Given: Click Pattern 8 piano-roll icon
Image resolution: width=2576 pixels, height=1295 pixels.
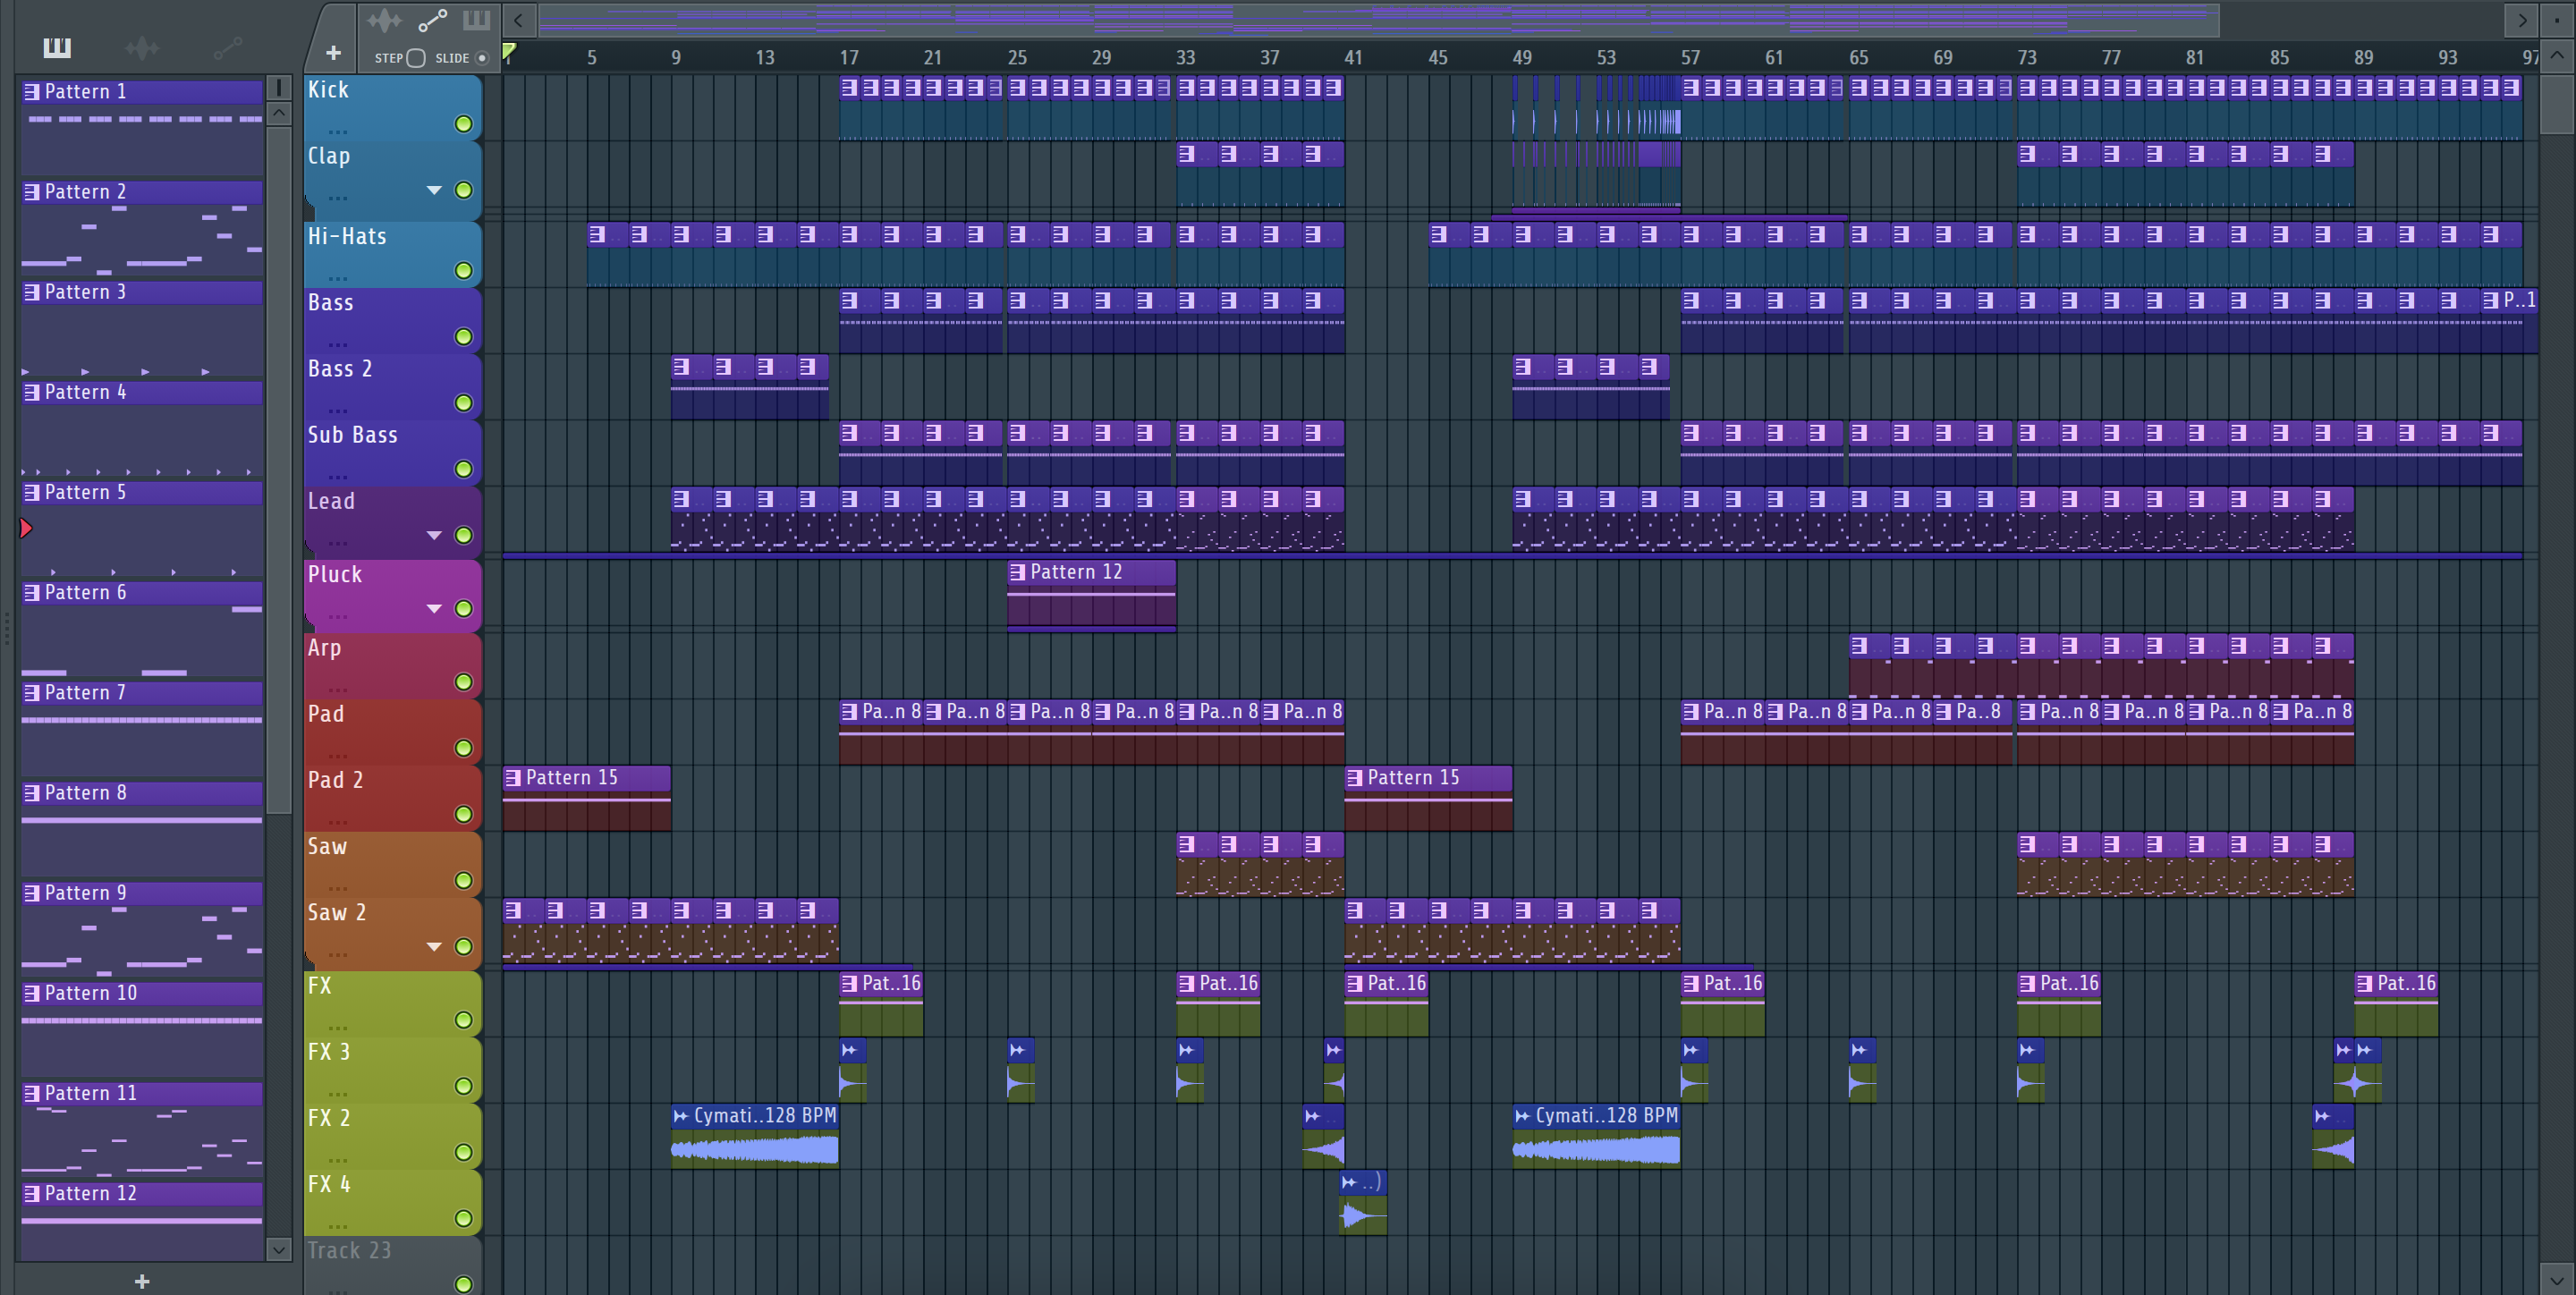Looking at the screenshot, I should (32, 793).
